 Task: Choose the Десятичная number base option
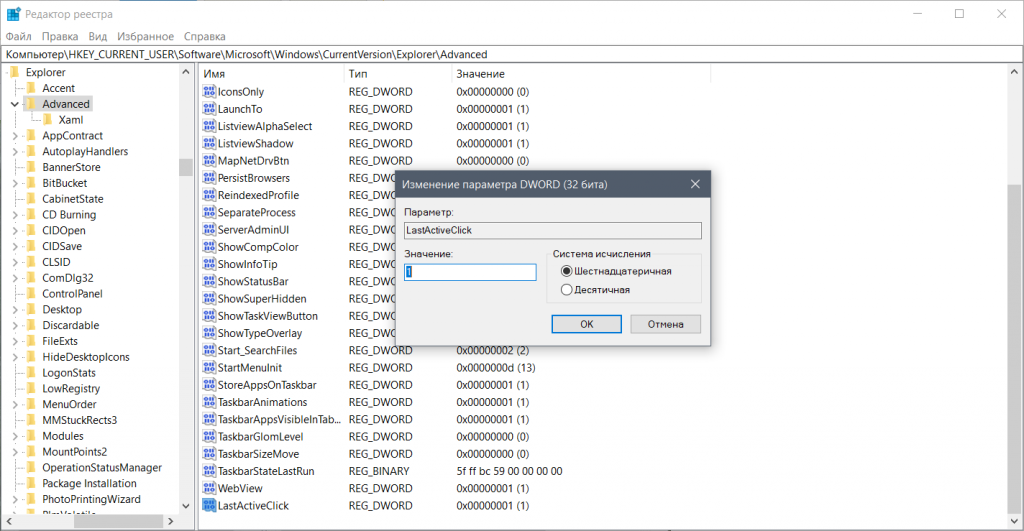(567, 290)
